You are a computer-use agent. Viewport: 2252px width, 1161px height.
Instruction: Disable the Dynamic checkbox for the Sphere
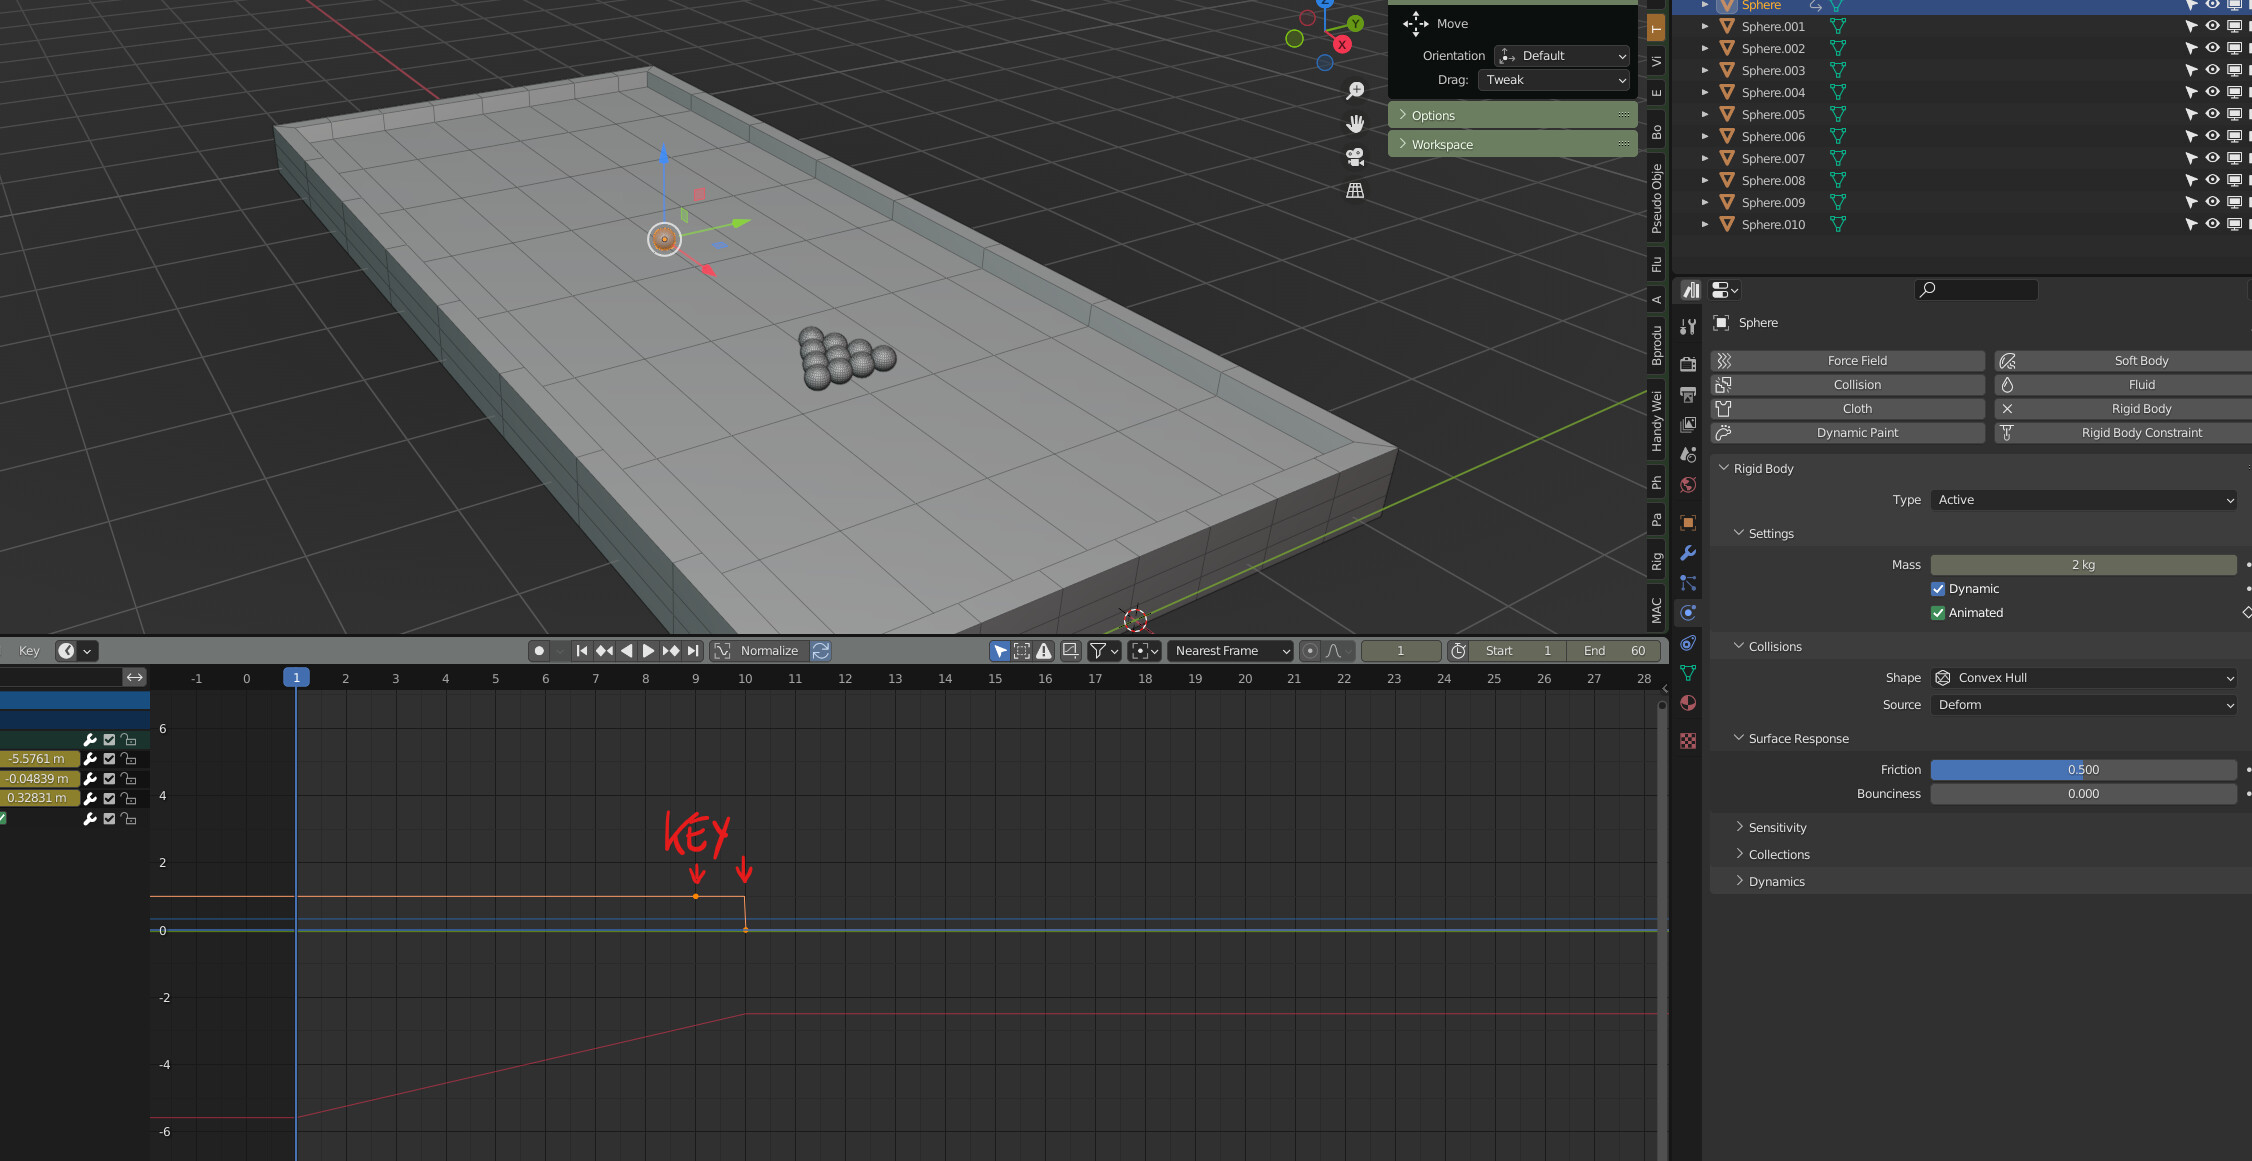tap(1938, 588)
